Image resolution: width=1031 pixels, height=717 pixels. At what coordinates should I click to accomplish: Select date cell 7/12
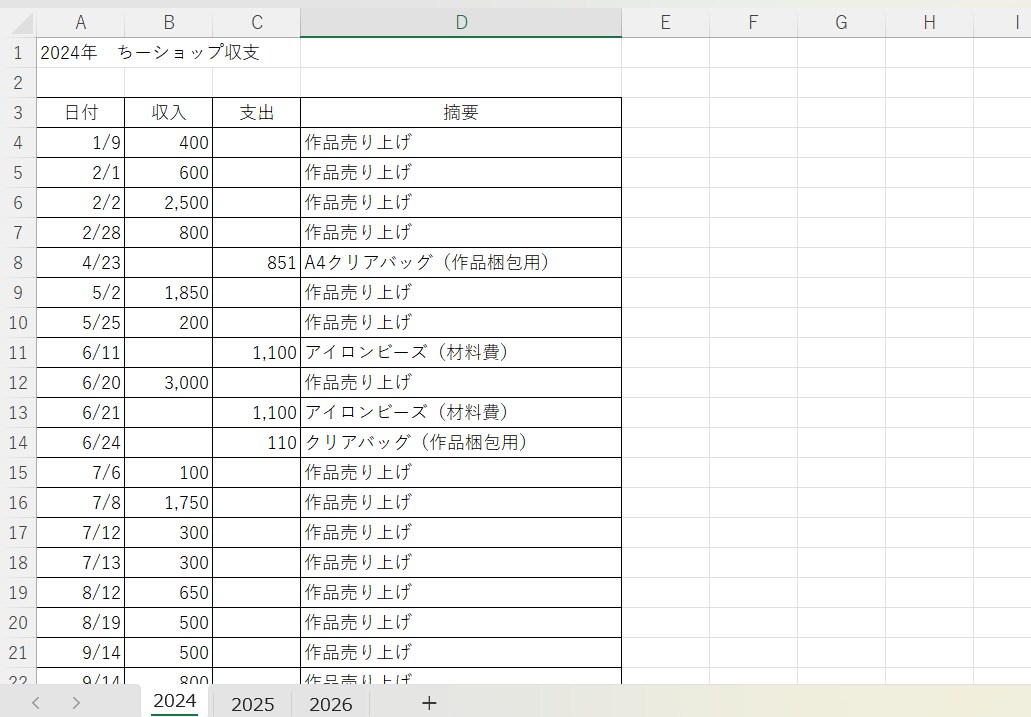click(80, 533)
